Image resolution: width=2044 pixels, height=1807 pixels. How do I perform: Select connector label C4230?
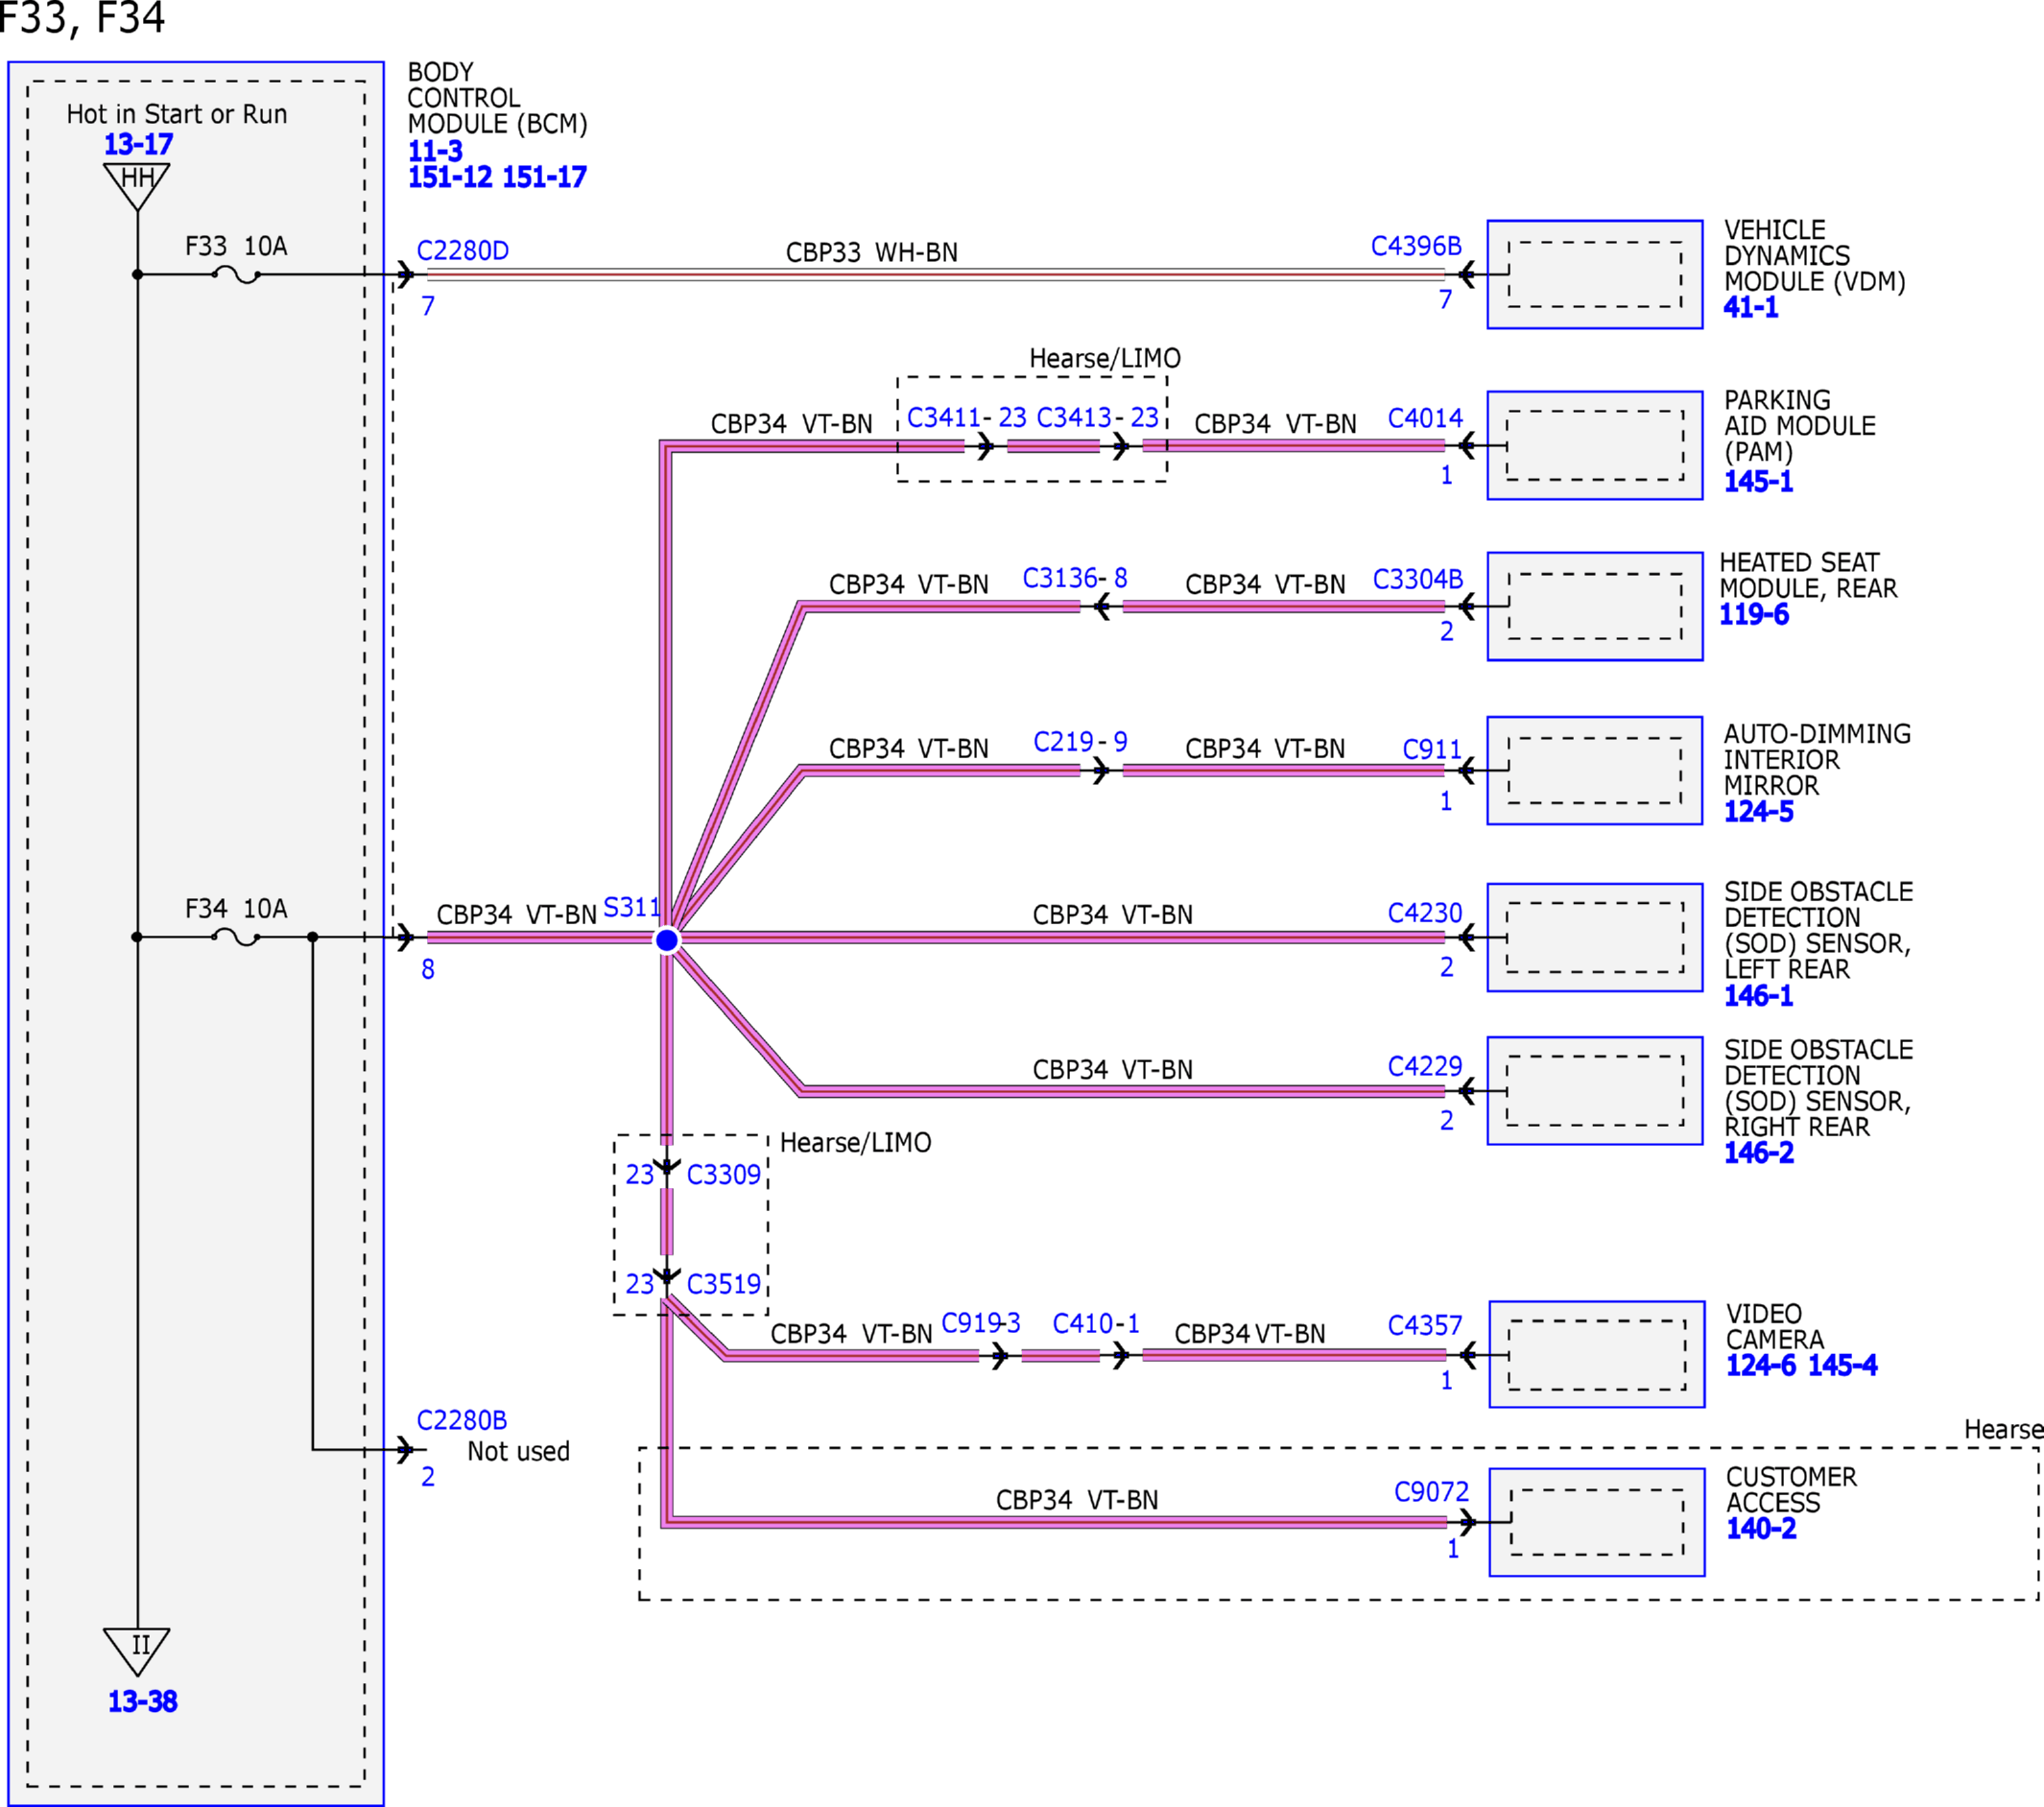(1425, 912)
